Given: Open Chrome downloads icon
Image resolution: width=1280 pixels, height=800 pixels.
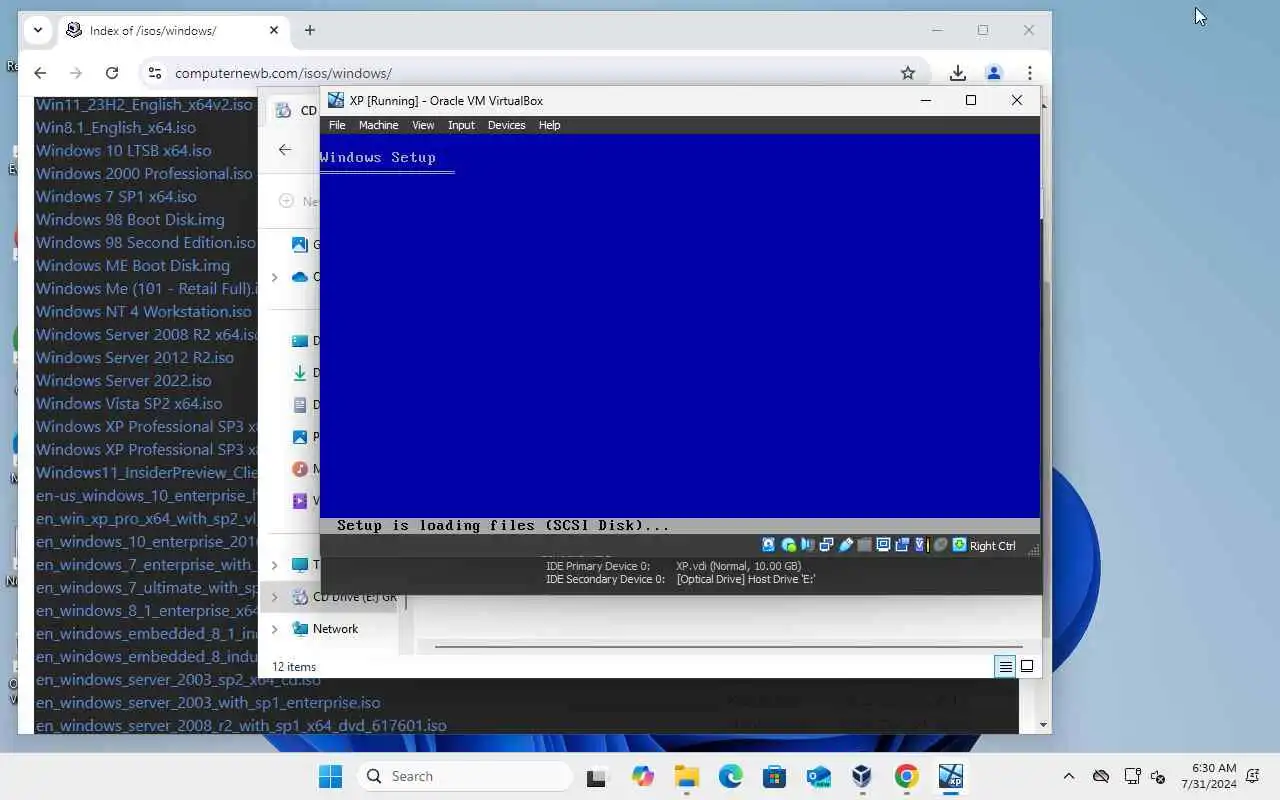Looking at the screenshot, I should tap(957, 73).
